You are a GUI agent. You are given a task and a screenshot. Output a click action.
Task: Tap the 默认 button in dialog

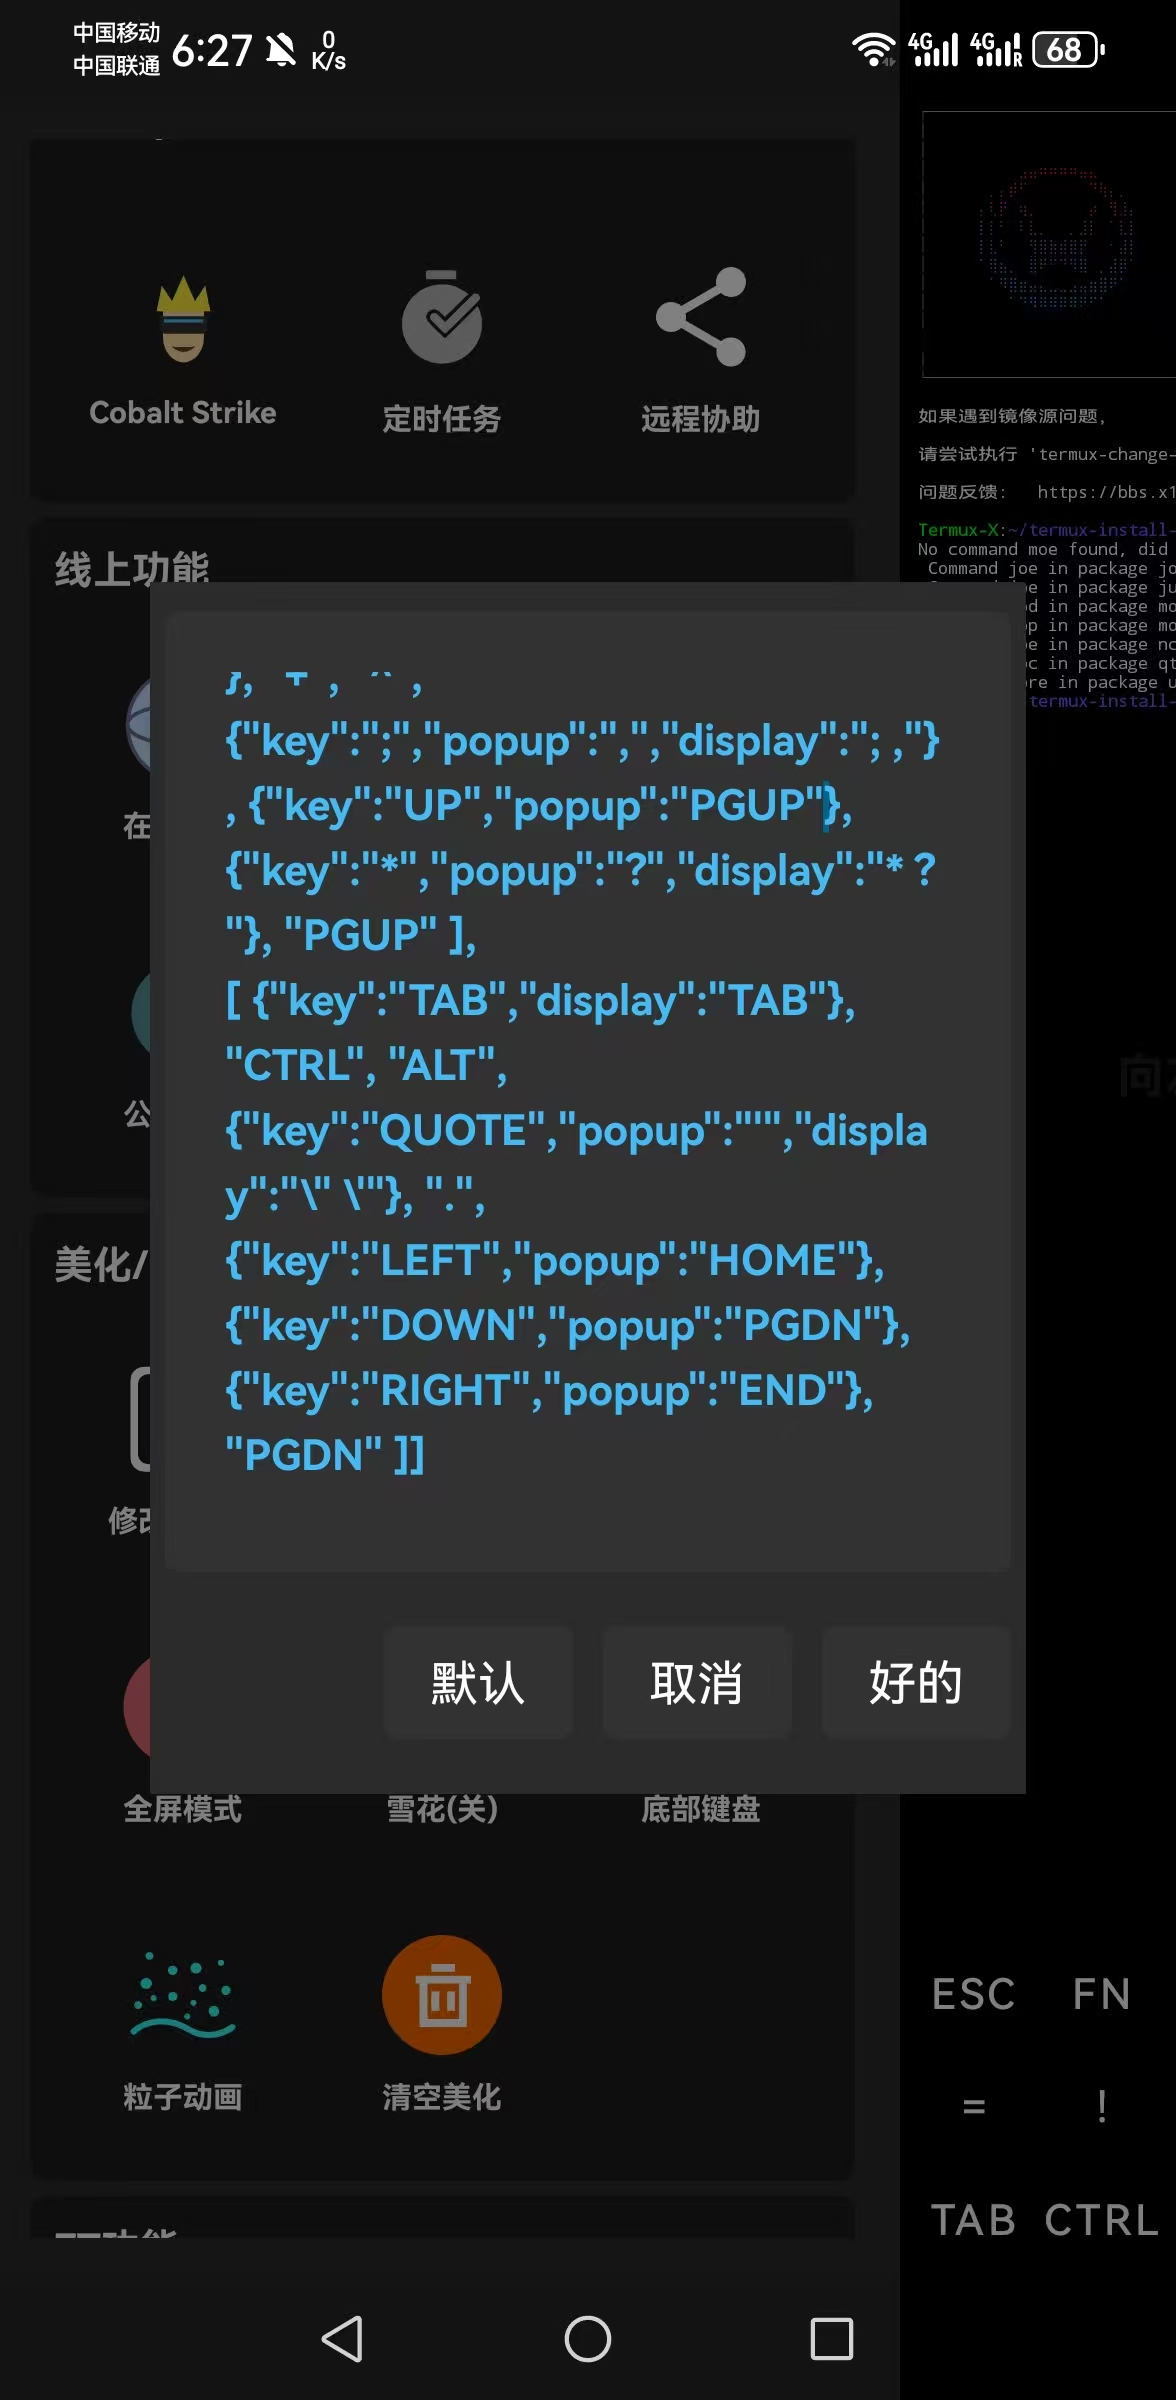pyautogui.click(x=478, y=1683)
